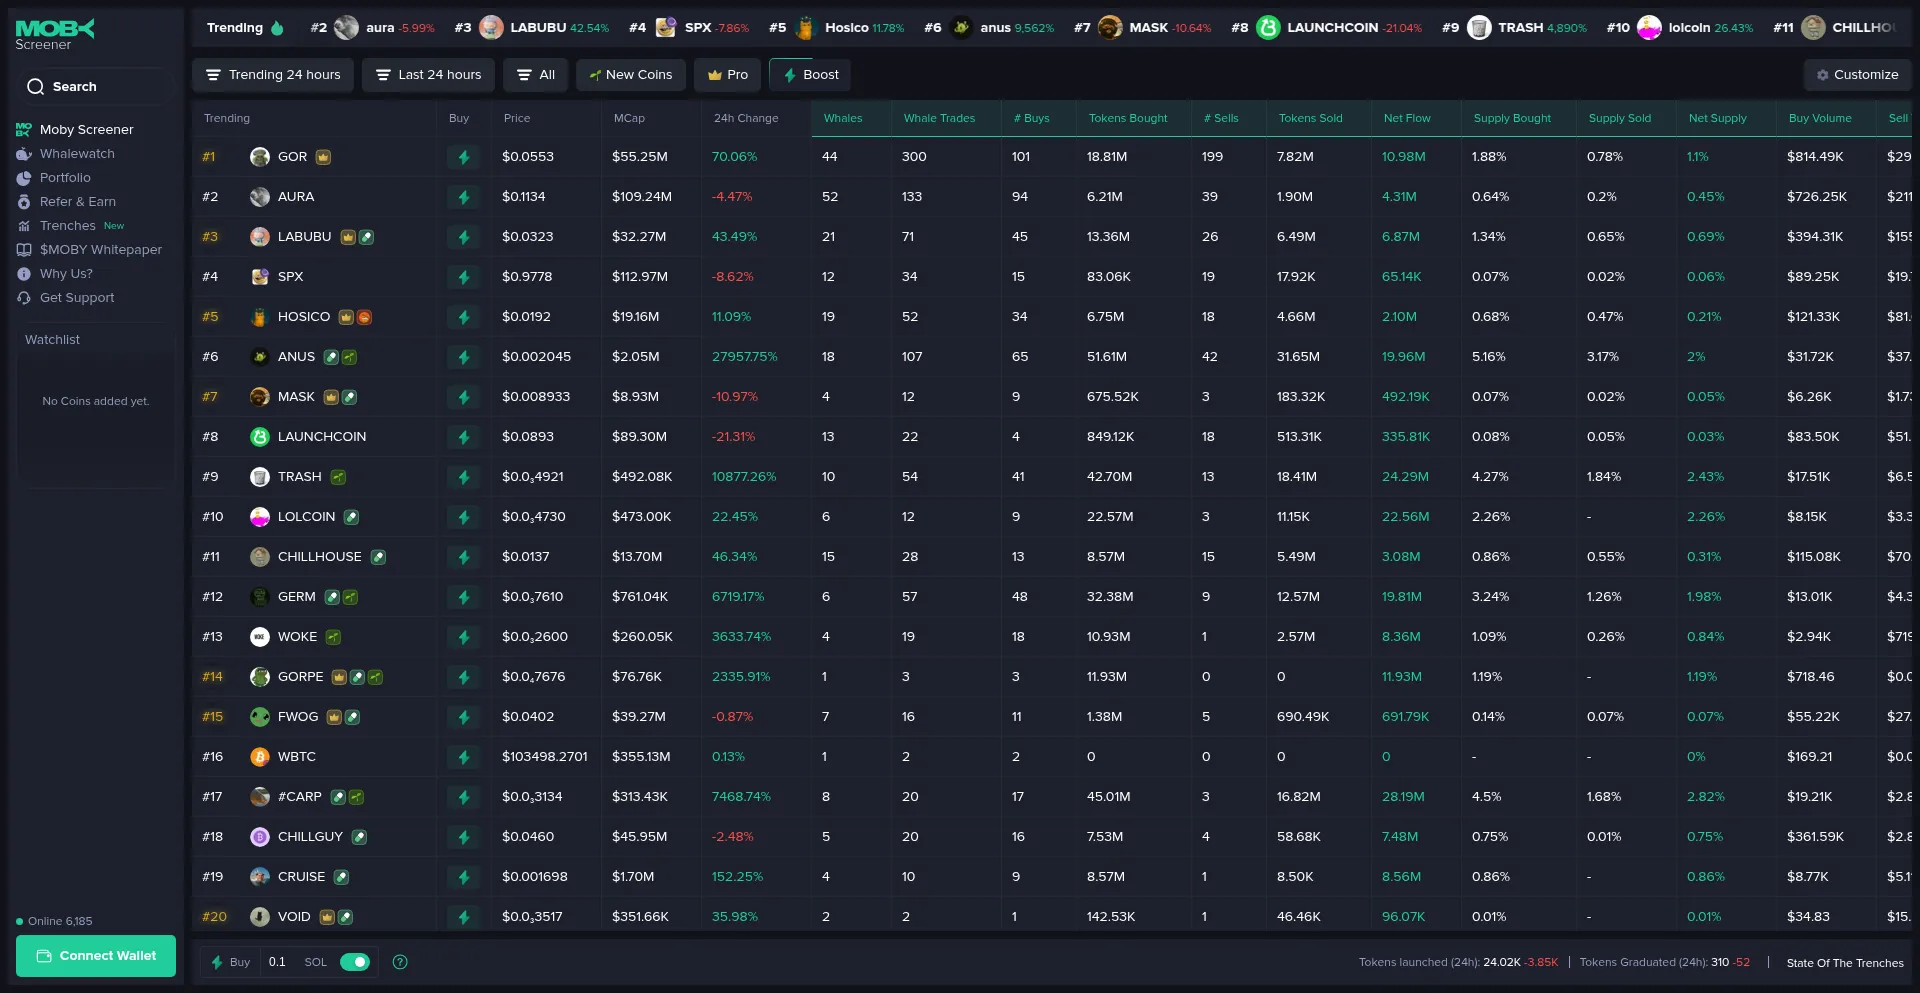Click the State Of The Trenches link
Image resolution: width=1920 pixels, height=993 pixels.
1844,963
